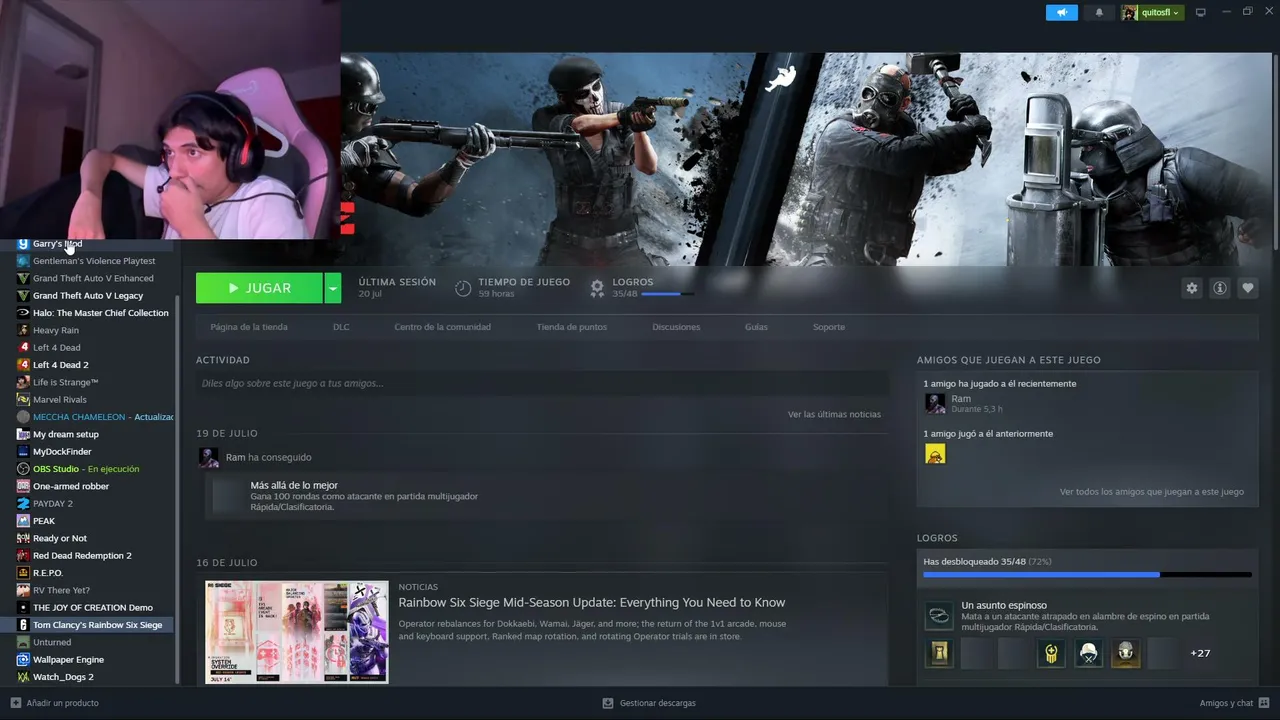
Task: Select Grand Theft Auto V Legacy icon
Action: [x=23, y=296]
